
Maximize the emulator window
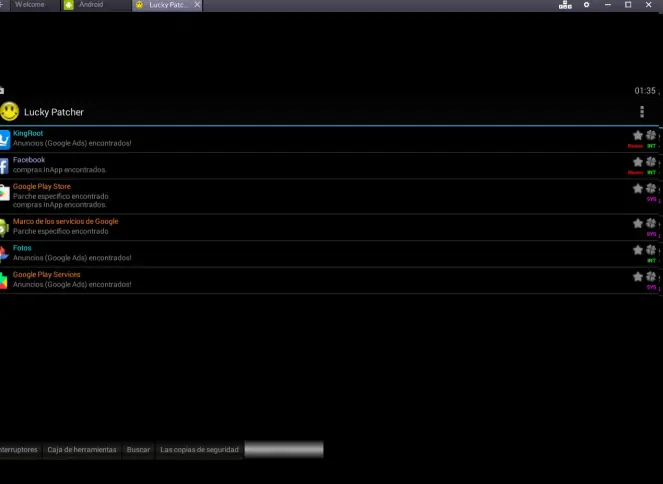click(628, 5)
